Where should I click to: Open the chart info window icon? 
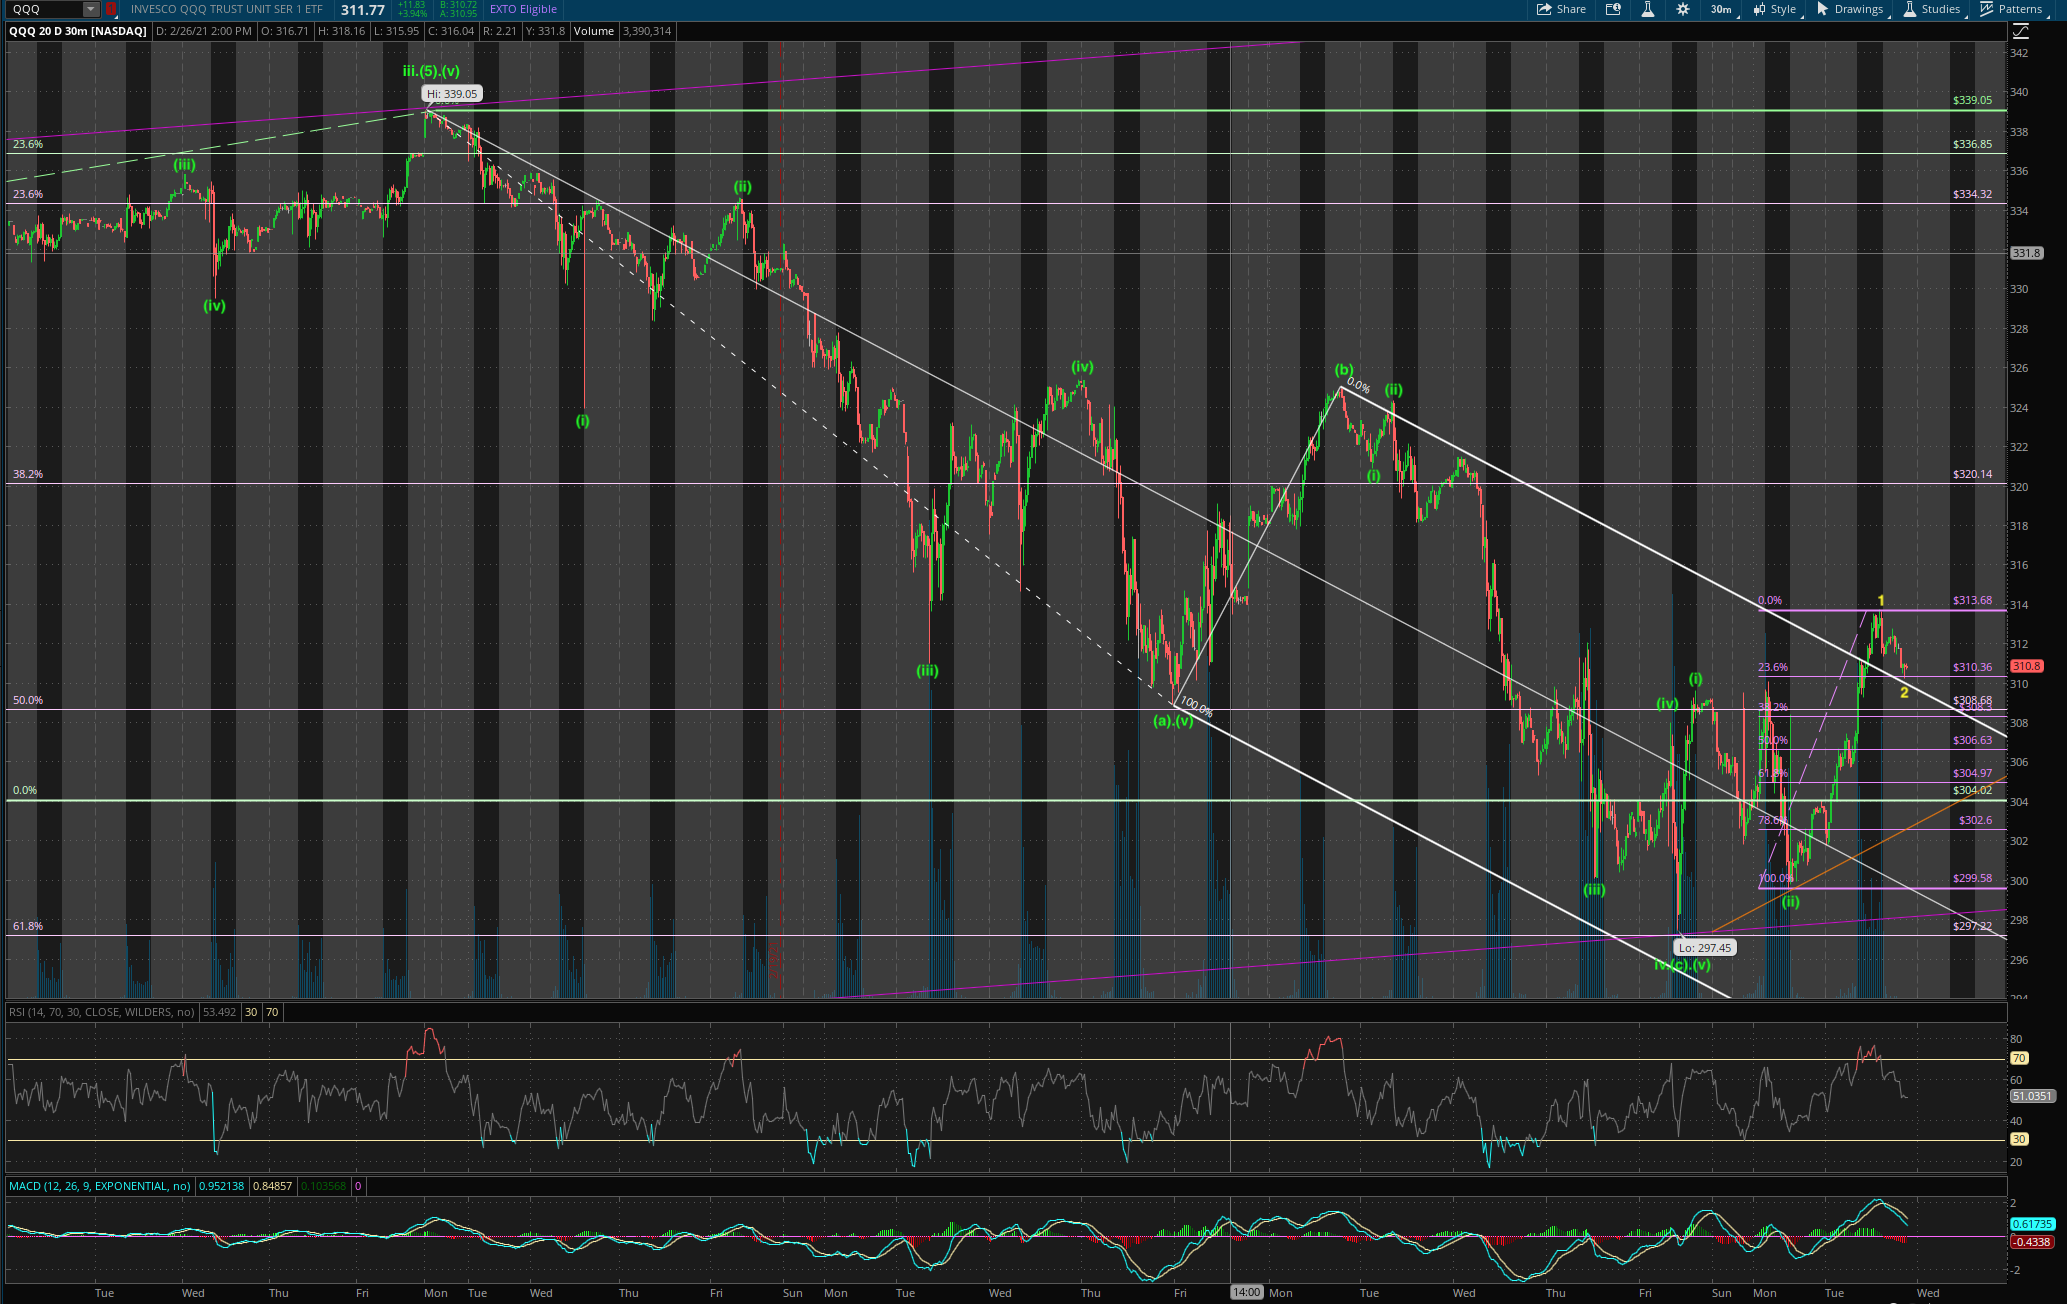click(x=1613, y=9)
